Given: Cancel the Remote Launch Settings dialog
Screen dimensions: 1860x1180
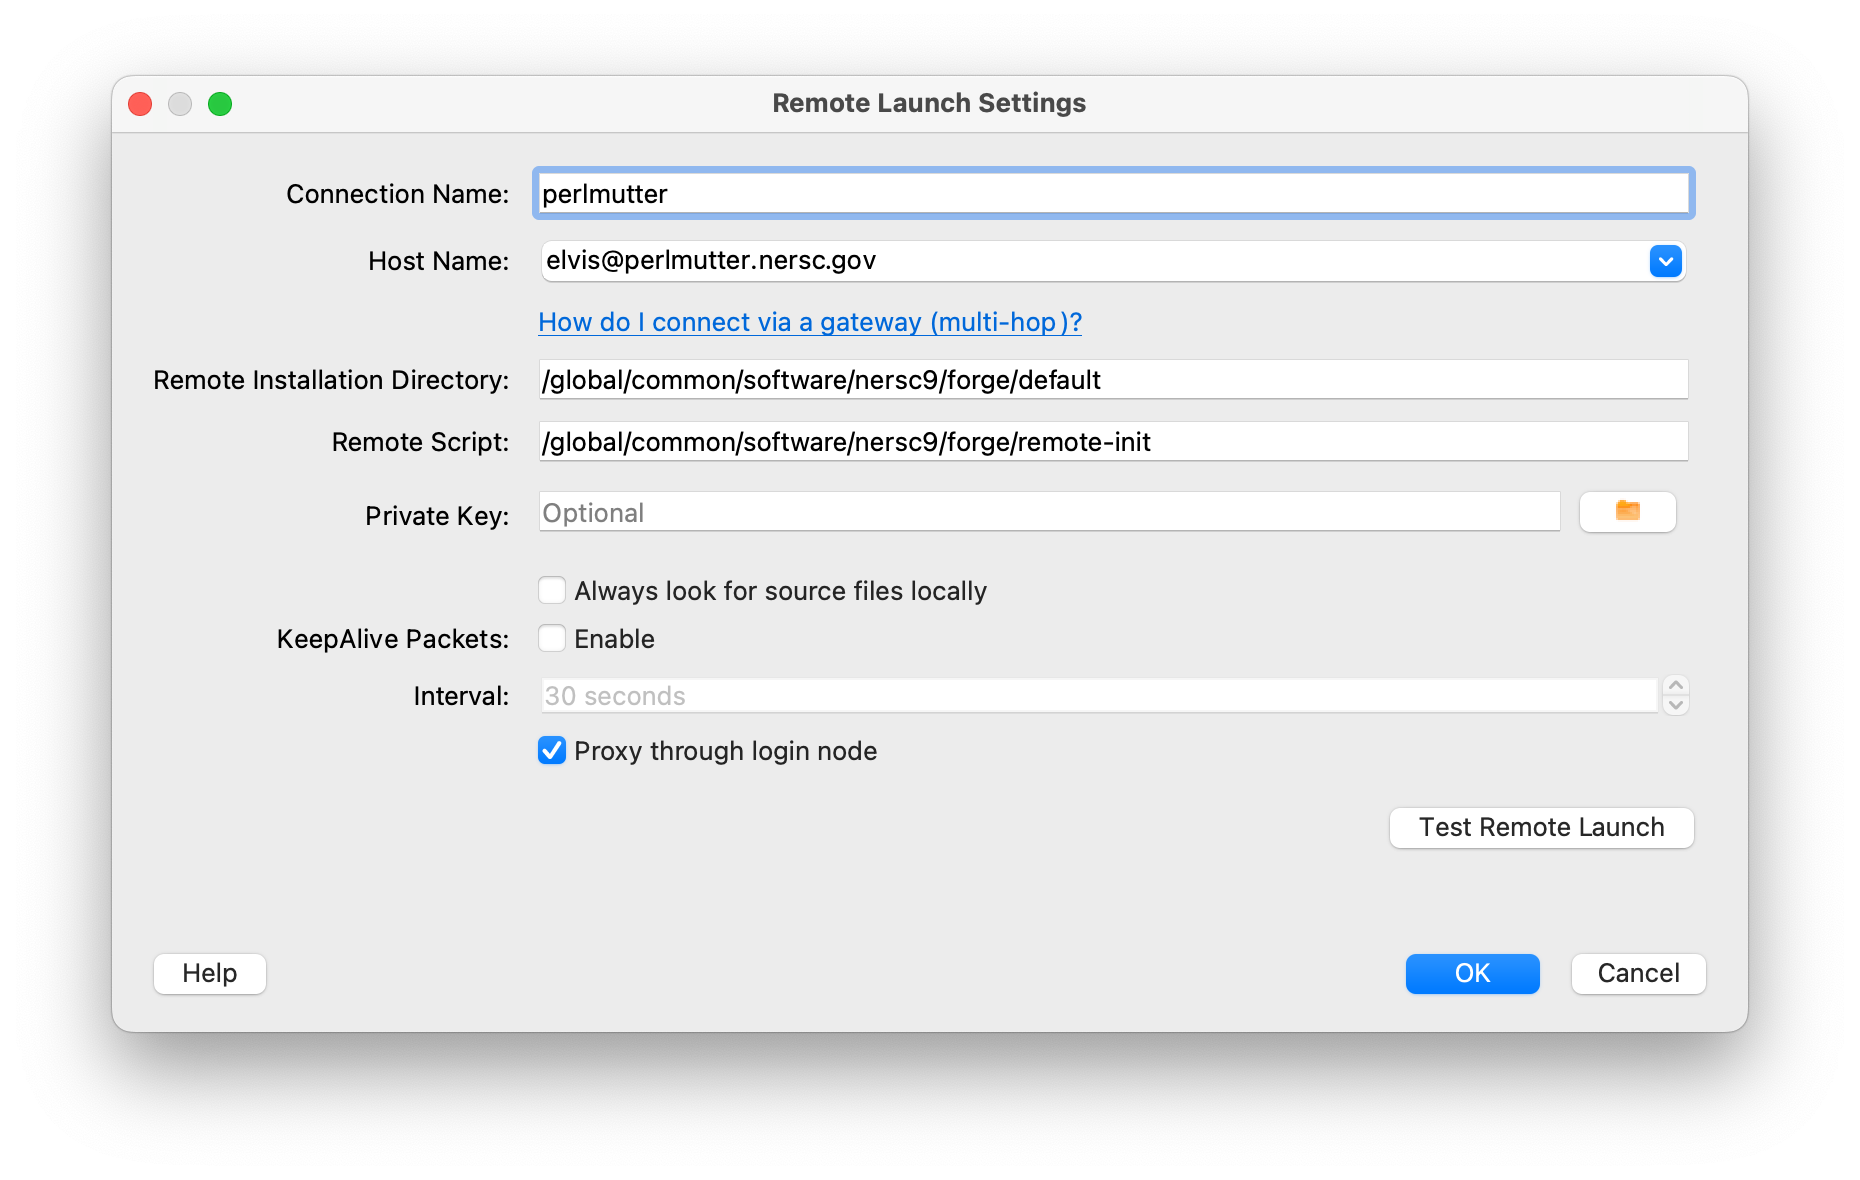Looking at the screenshot, I should [1637, 973].
